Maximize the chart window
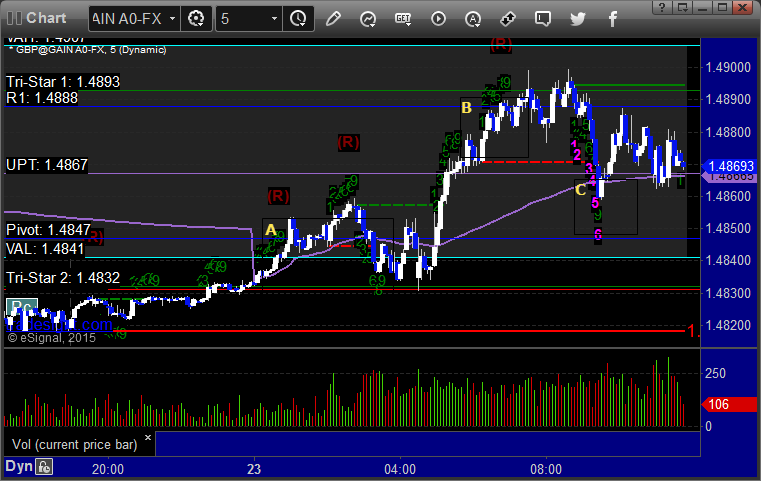Screen dimensions: 761x481 tap(722, 7)
